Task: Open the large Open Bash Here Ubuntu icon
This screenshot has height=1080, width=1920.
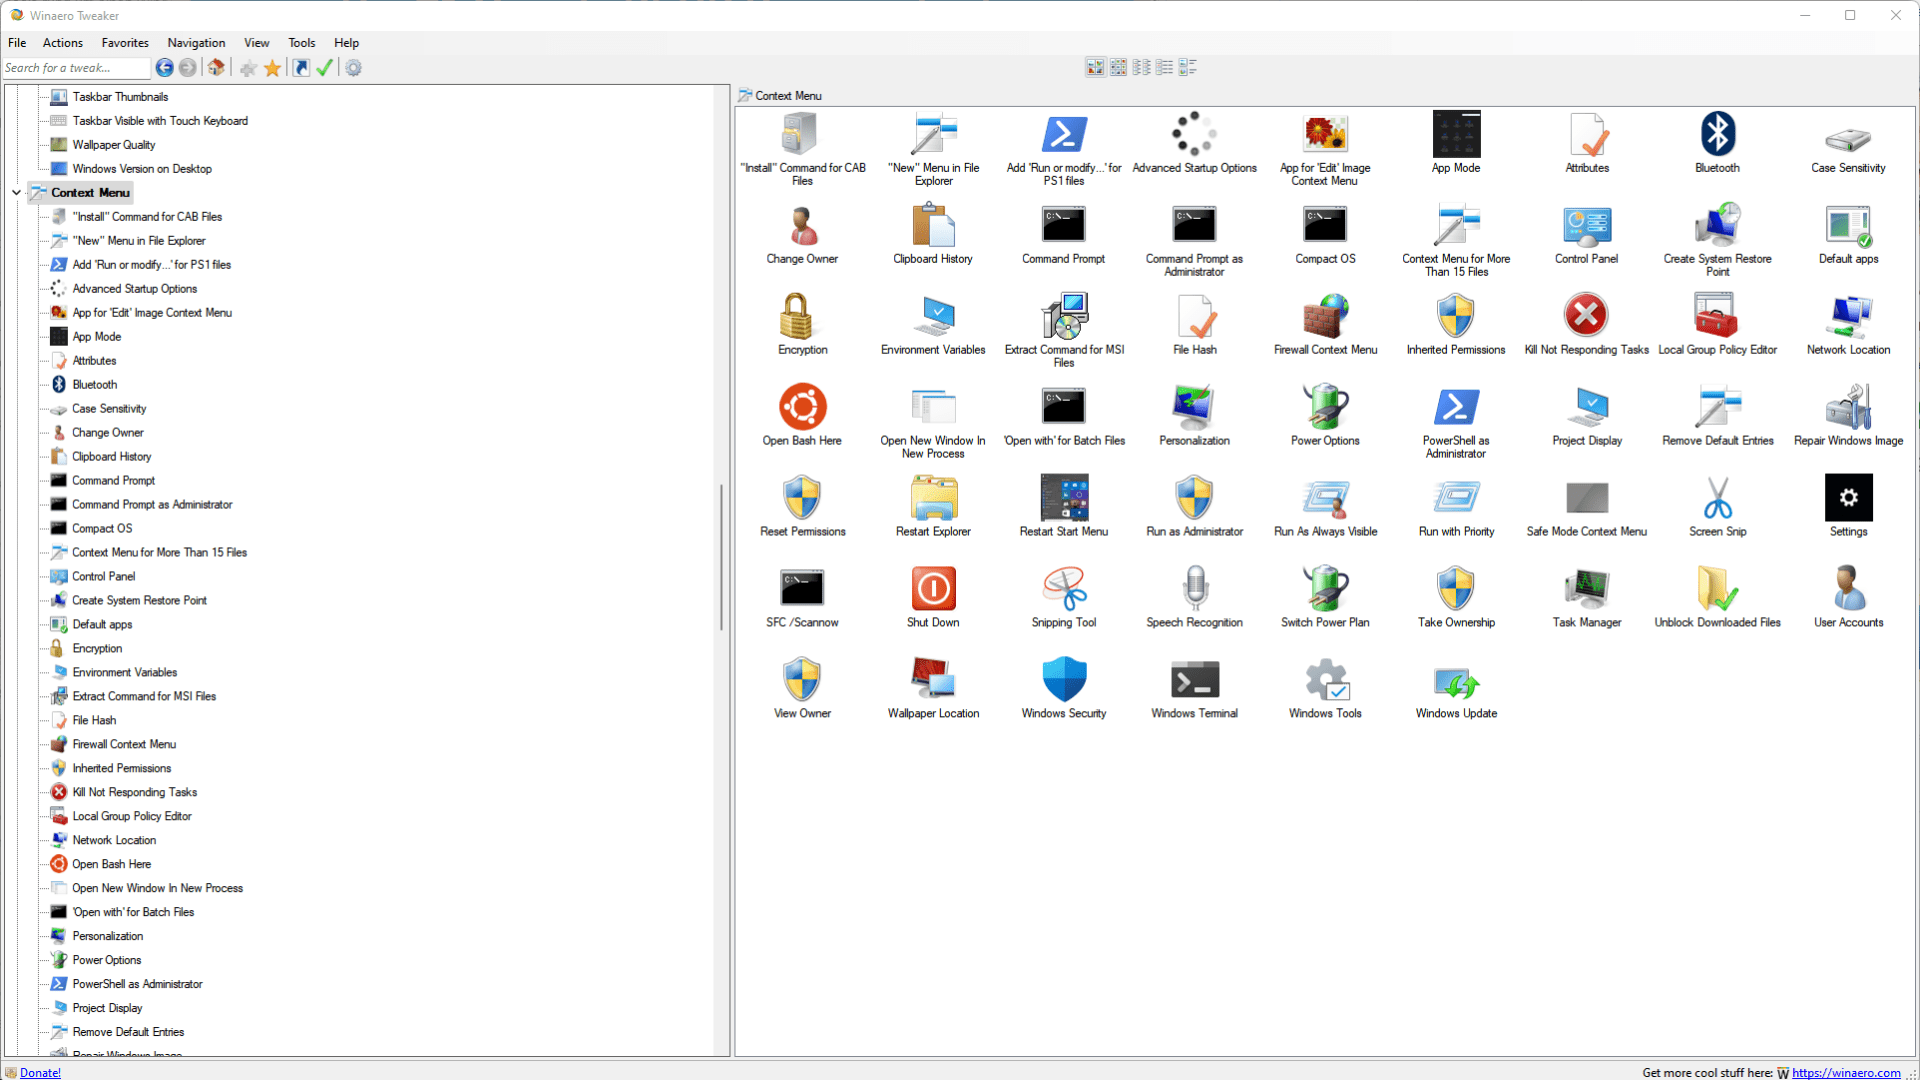Action: (x=802, y=407)
